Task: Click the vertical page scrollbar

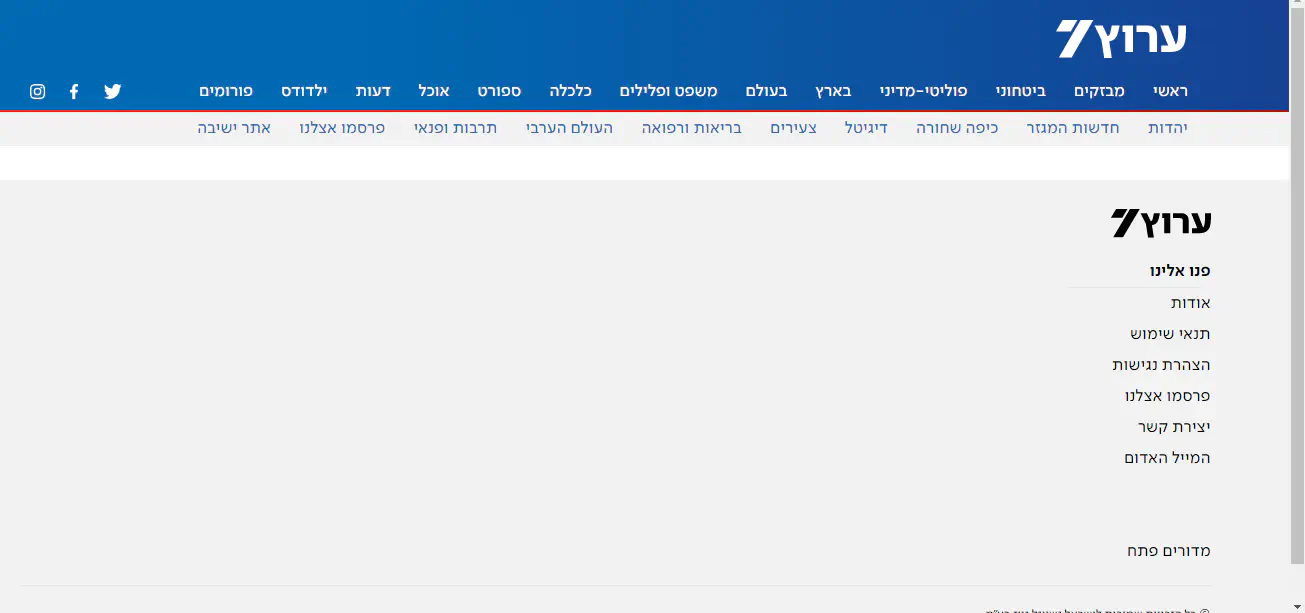Action: tap(1297, 300)
